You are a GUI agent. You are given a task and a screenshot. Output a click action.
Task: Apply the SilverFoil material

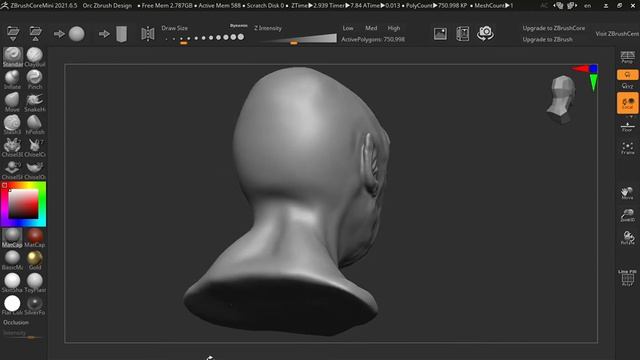35,305
